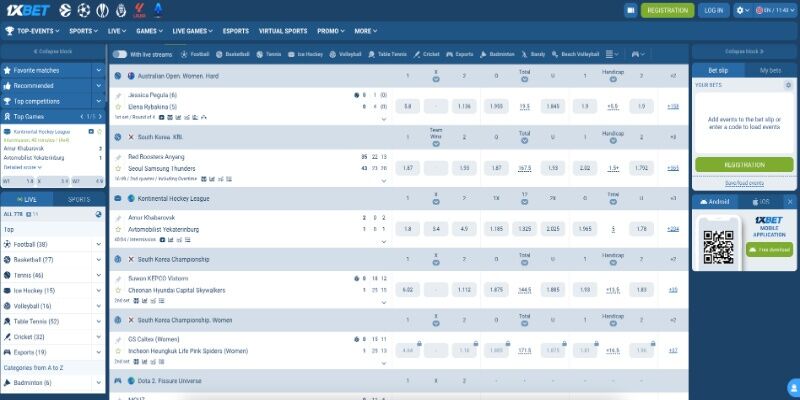Open the VIRTUAL SPORTS menu item

283,31
